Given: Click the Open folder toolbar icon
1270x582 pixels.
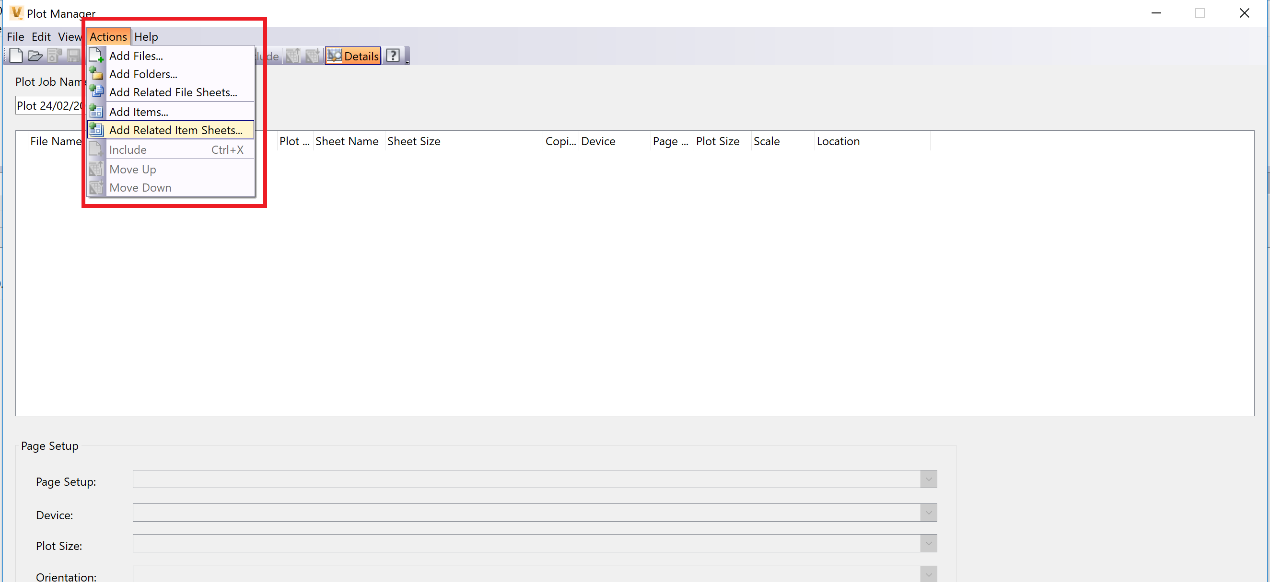Looking at the screenshot, I should point(35,56).
